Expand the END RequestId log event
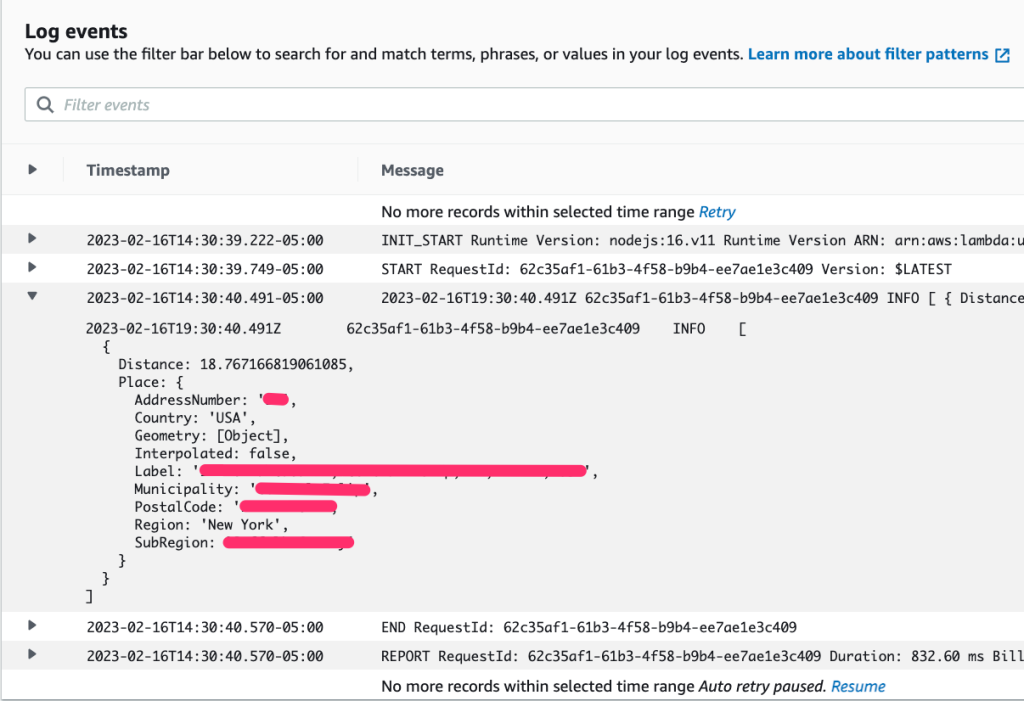 (31, 627)
